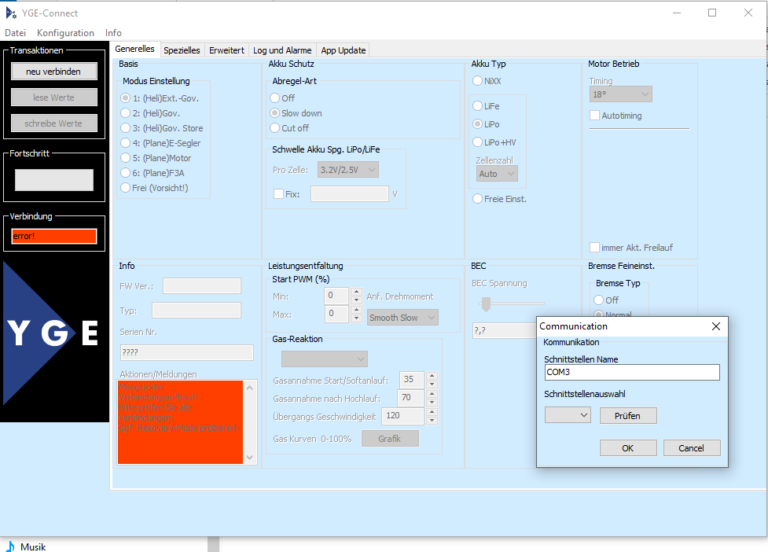The width and height of the screenshot is (768, 552).
Task: Close the Communication dialog
Action: (x=716, y=326)
